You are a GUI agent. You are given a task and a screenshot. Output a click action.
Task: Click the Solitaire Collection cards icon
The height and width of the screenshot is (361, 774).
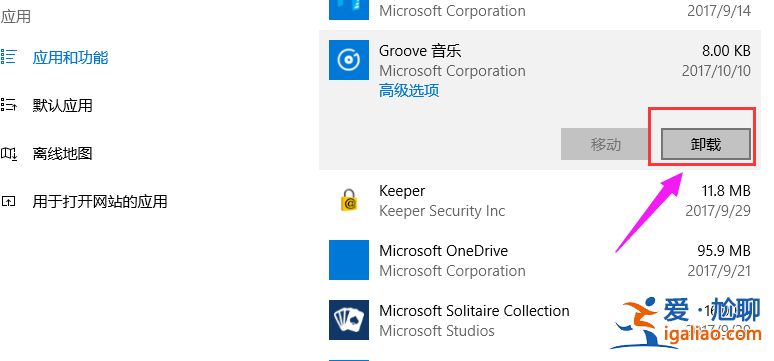click(x=349, y=320)
